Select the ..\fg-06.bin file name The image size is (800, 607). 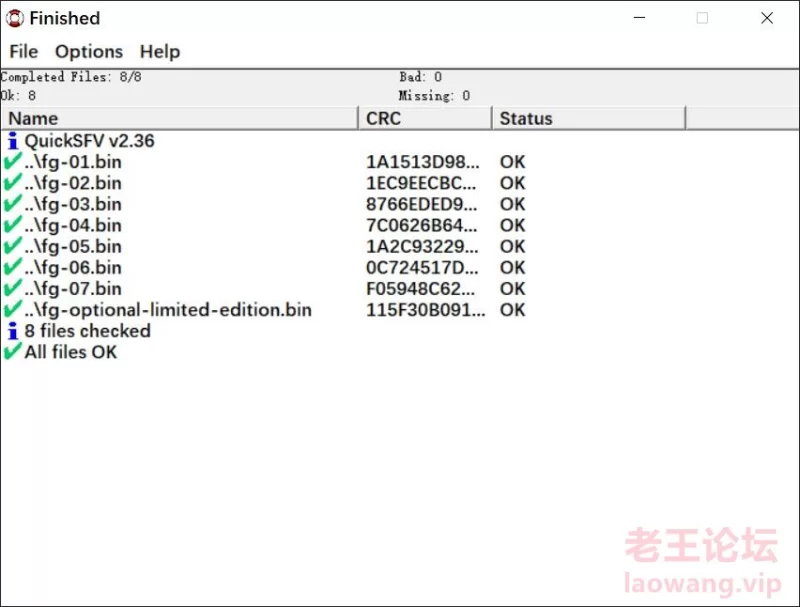[73, 268]
